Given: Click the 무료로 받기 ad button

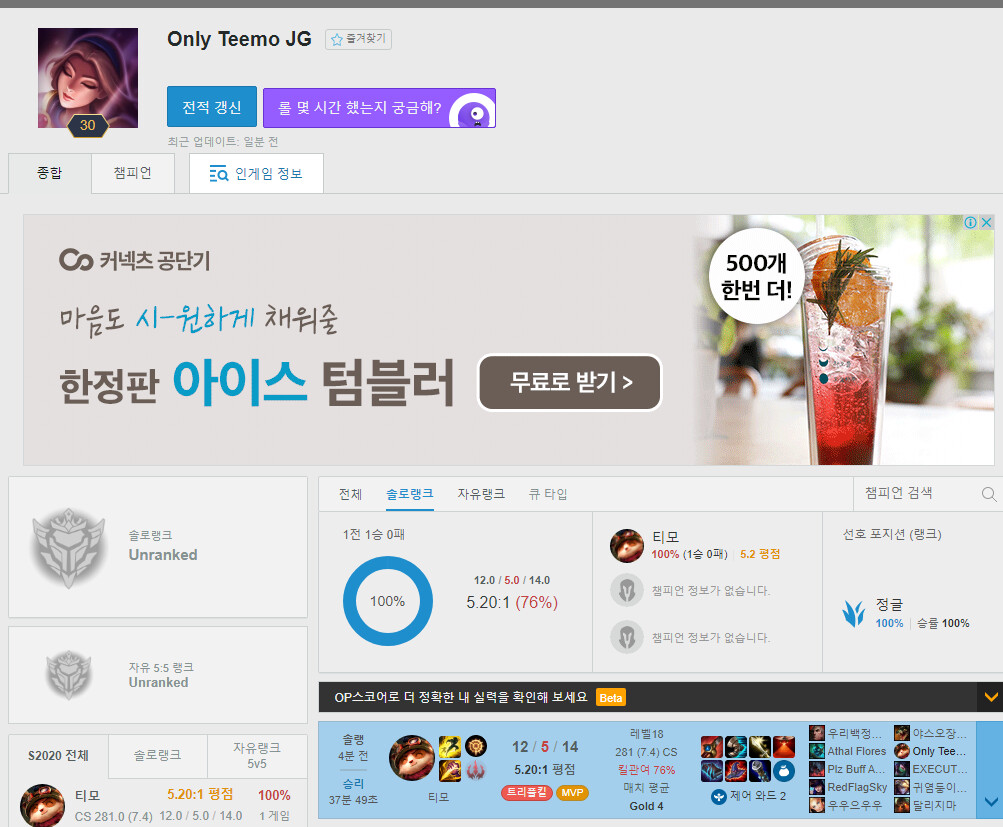Looking at the screenshot, I should tap(570, 382).
